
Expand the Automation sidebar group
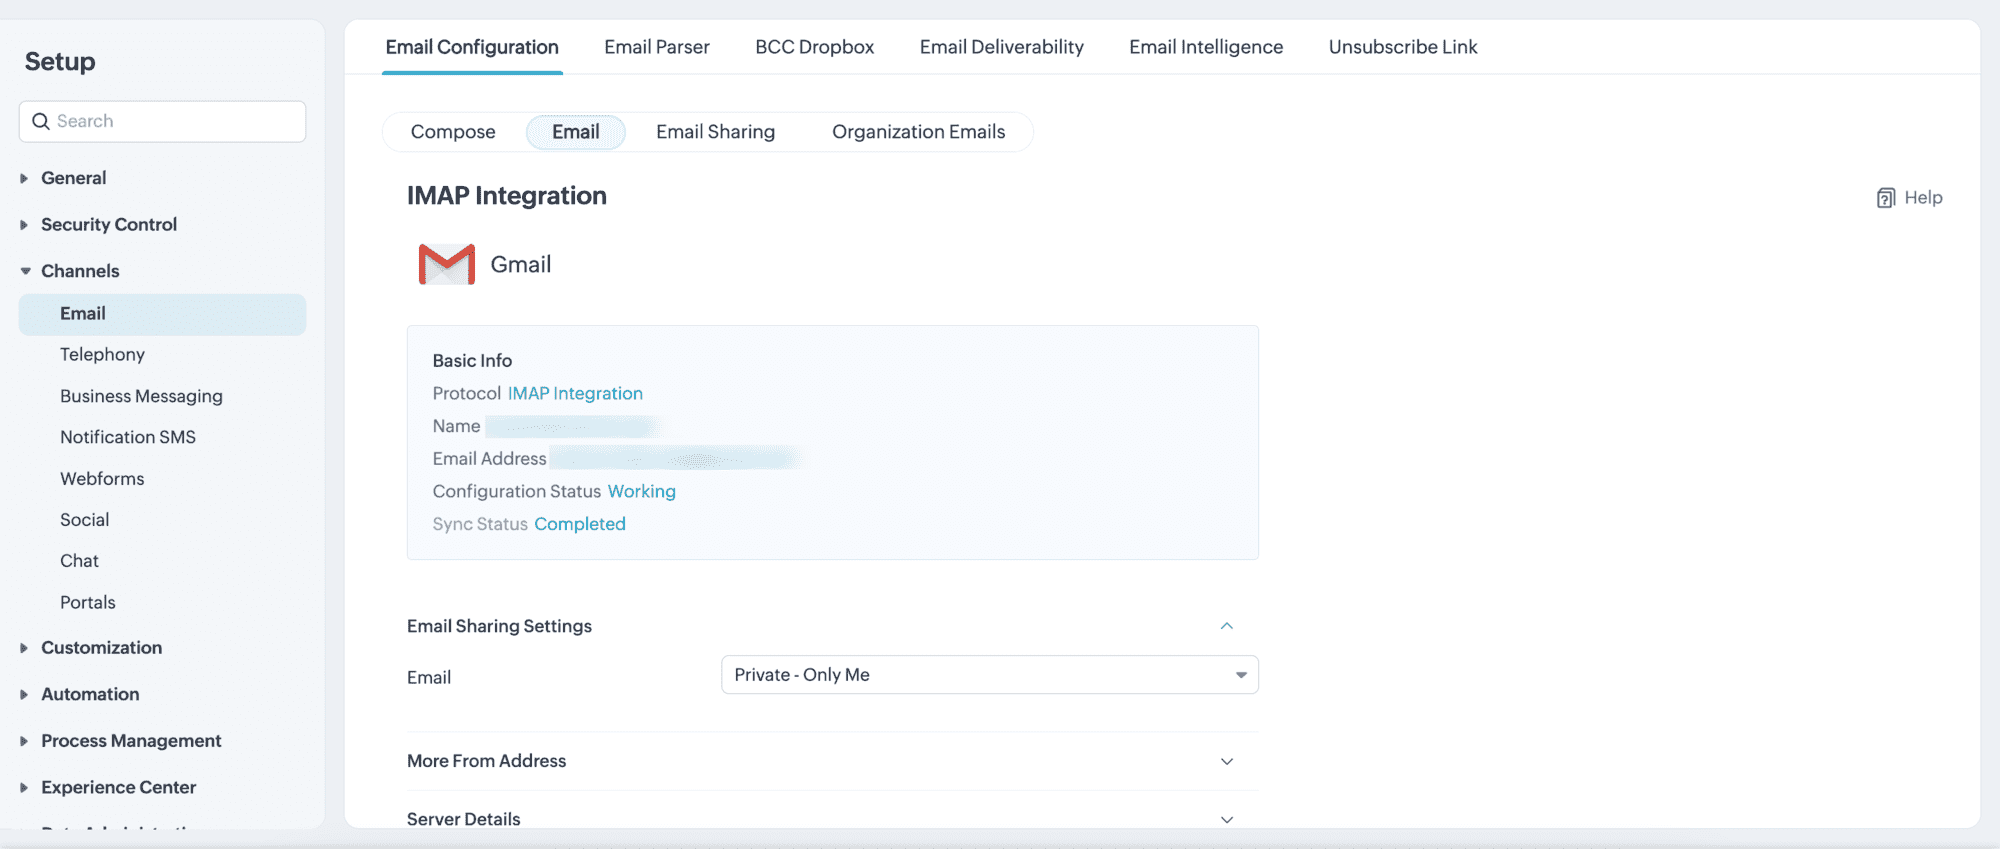pyautogui.click(x=24, y=694)
